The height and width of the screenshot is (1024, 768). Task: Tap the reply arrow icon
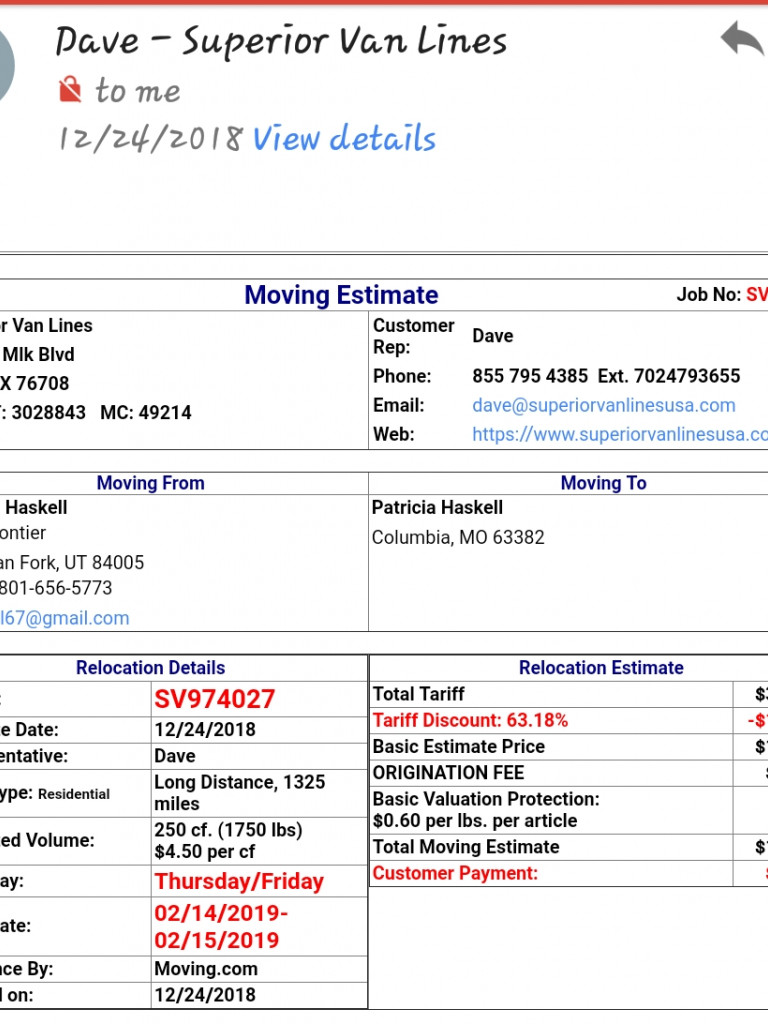(742, 39)
